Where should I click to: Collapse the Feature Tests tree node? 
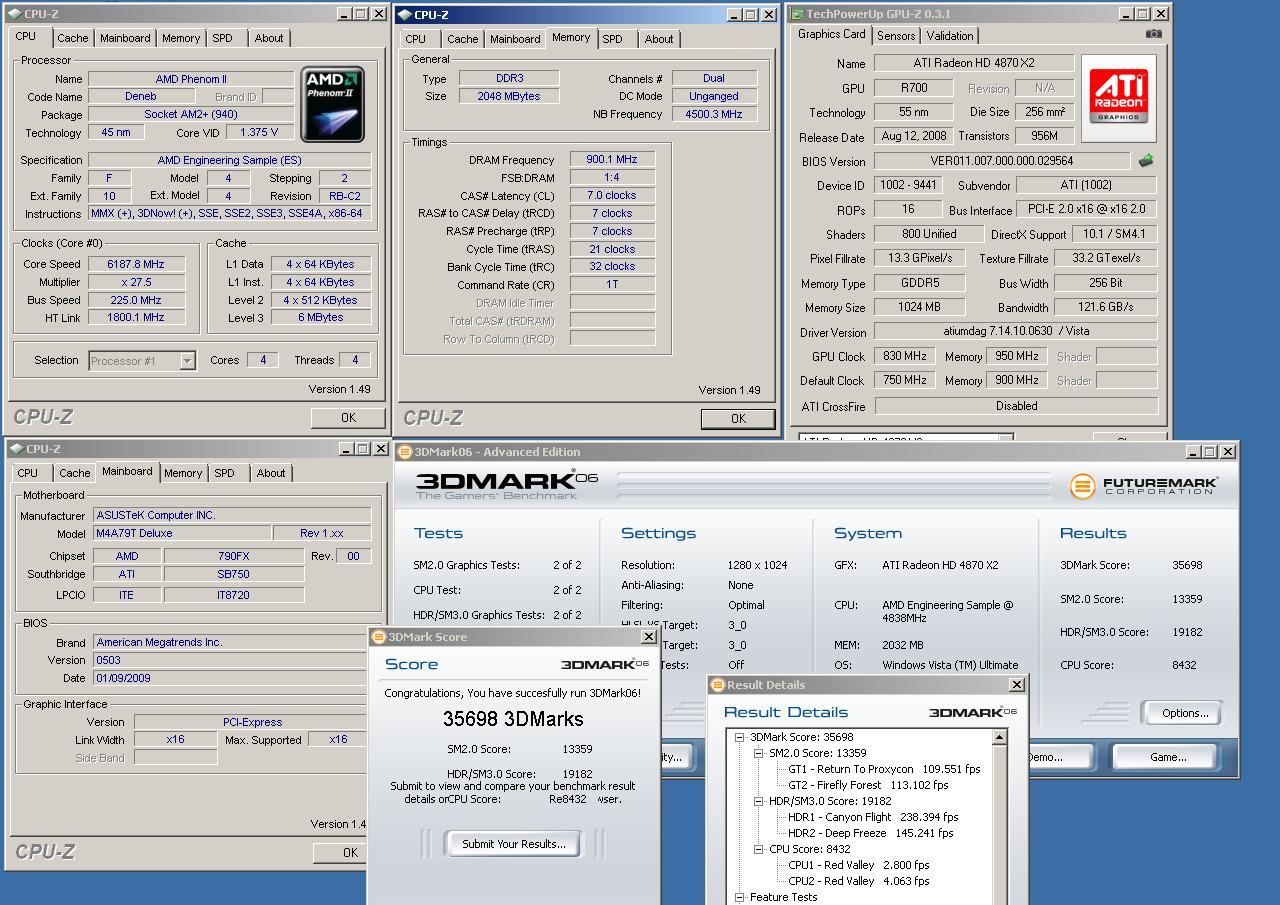pyautogui.click(x=741, y=897)
